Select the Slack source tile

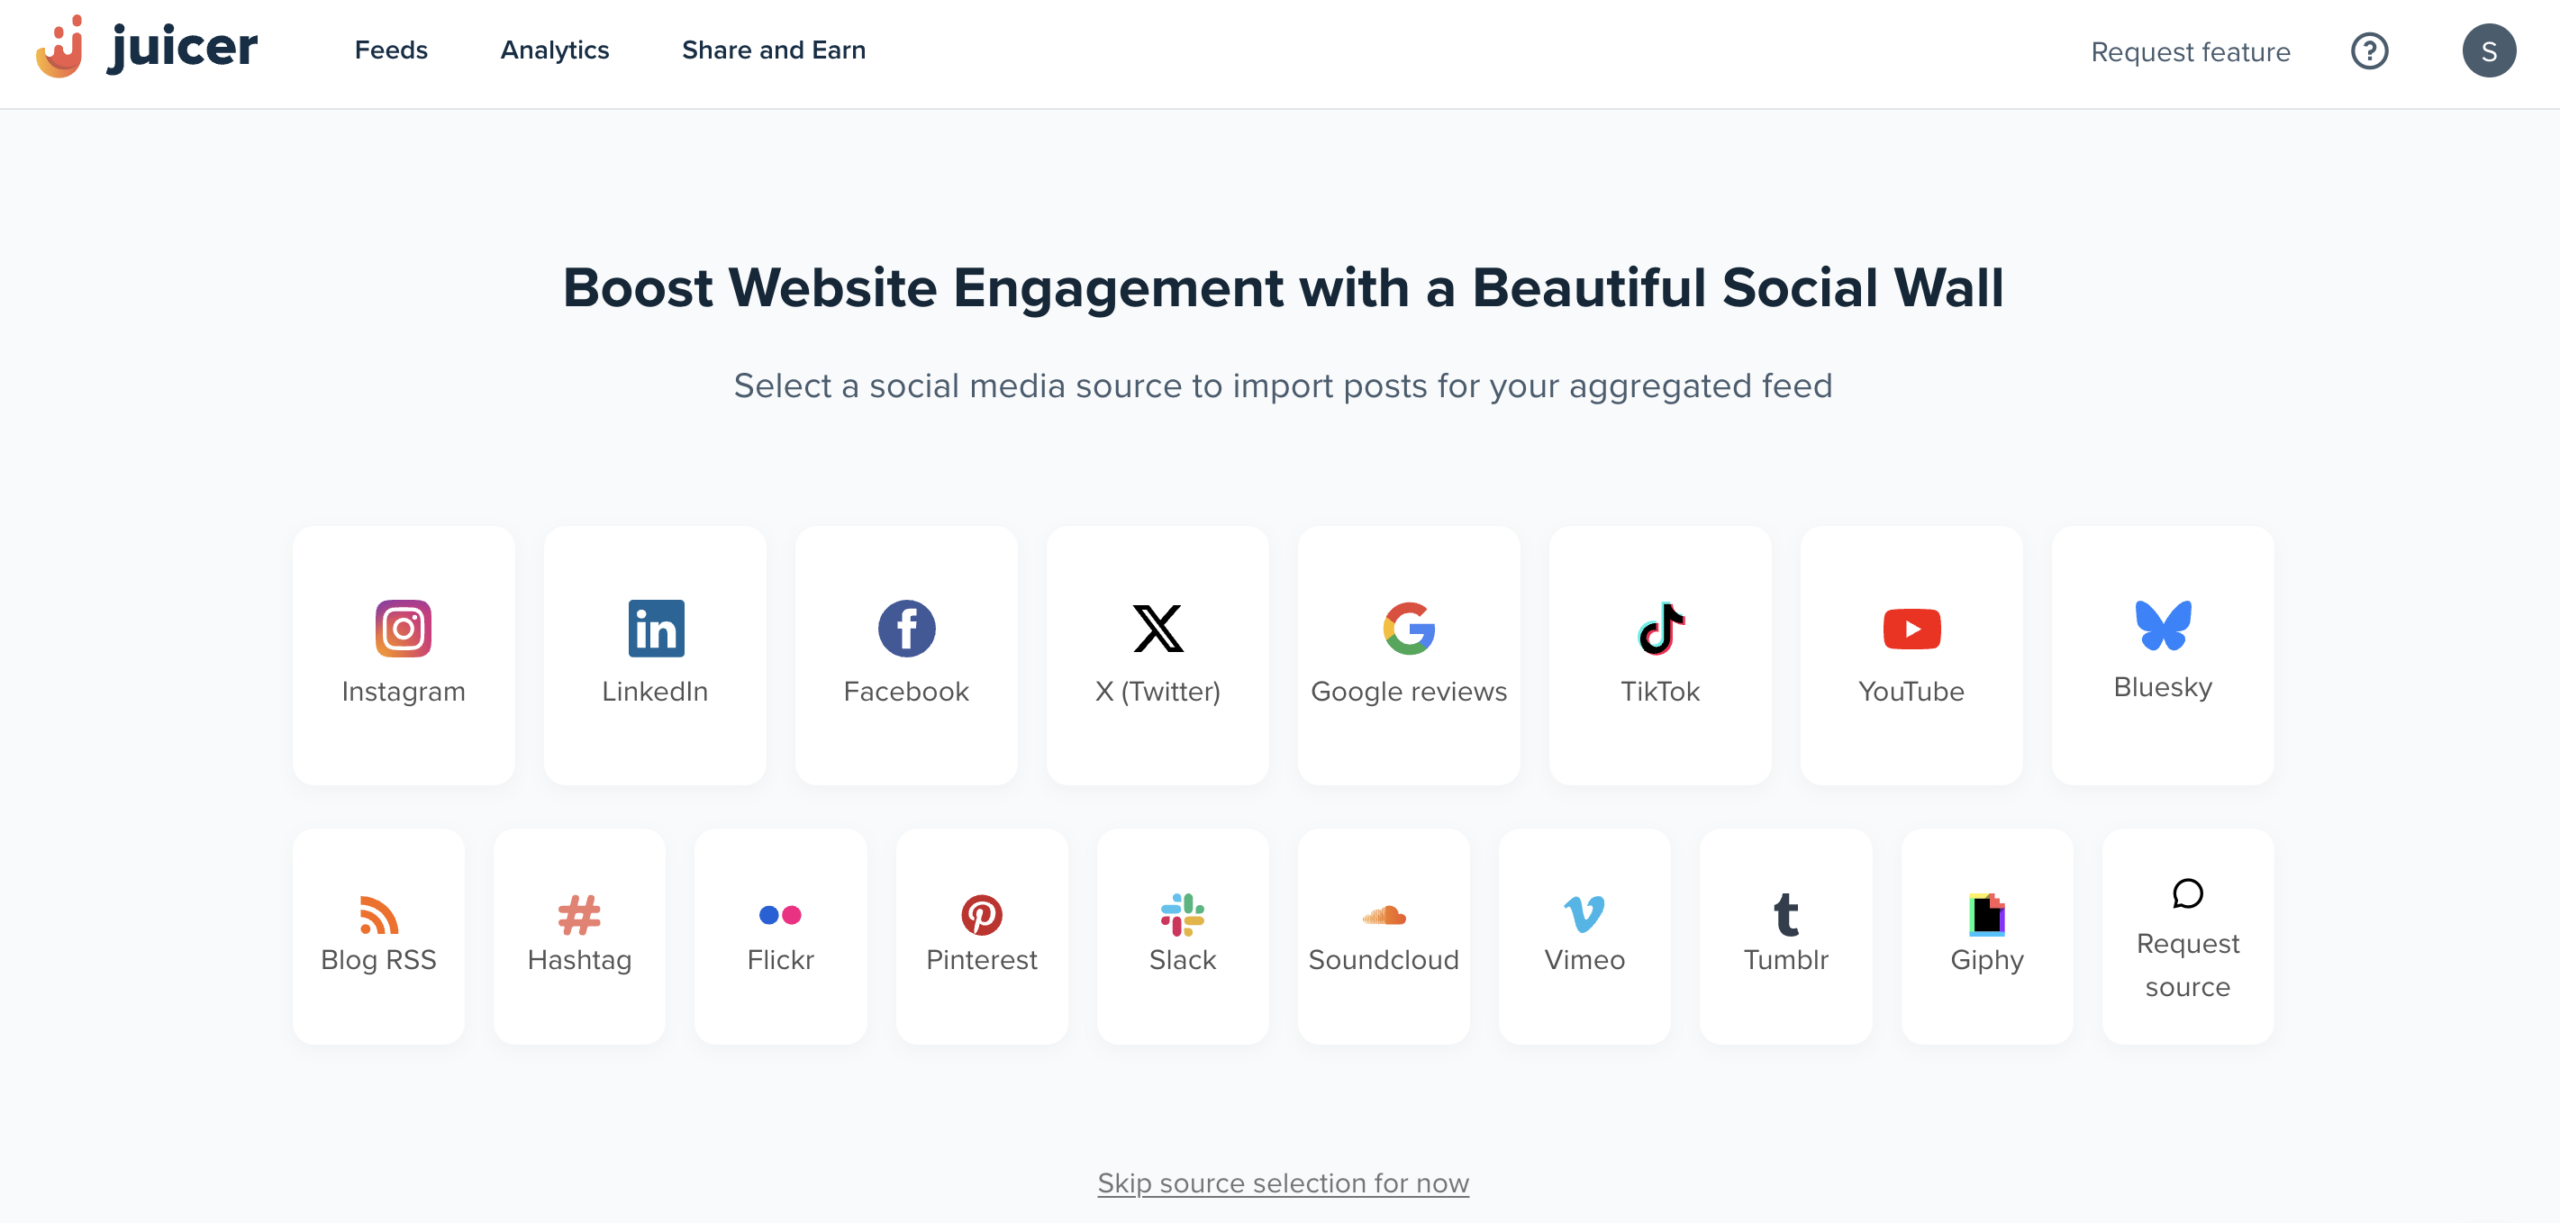1182,915
